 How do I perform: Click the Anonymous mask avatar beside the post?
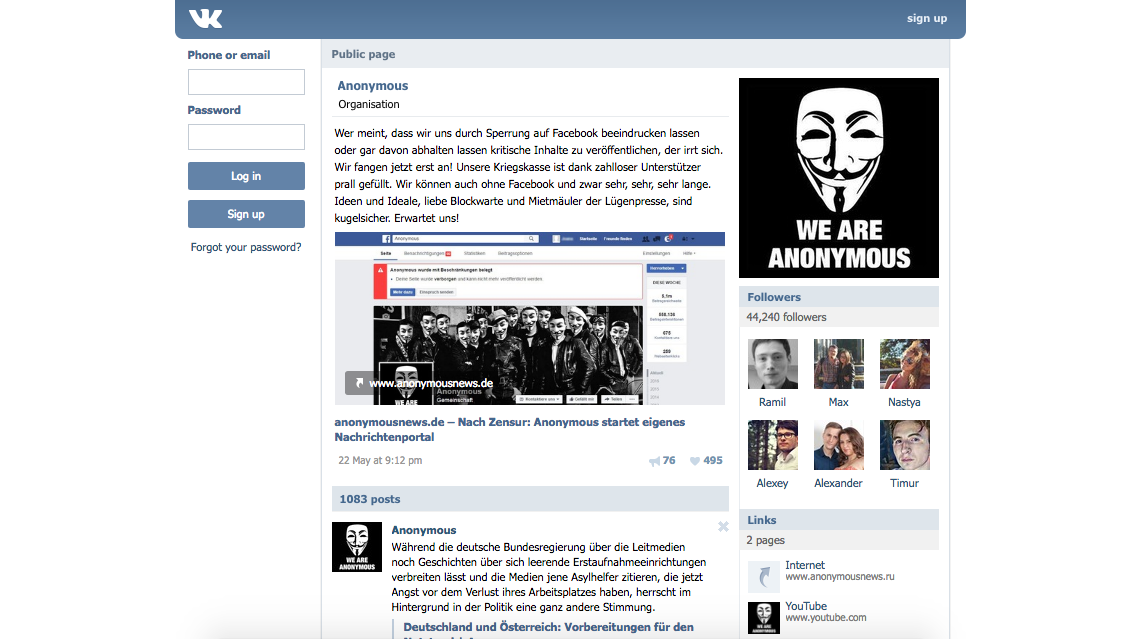point(357,547)
